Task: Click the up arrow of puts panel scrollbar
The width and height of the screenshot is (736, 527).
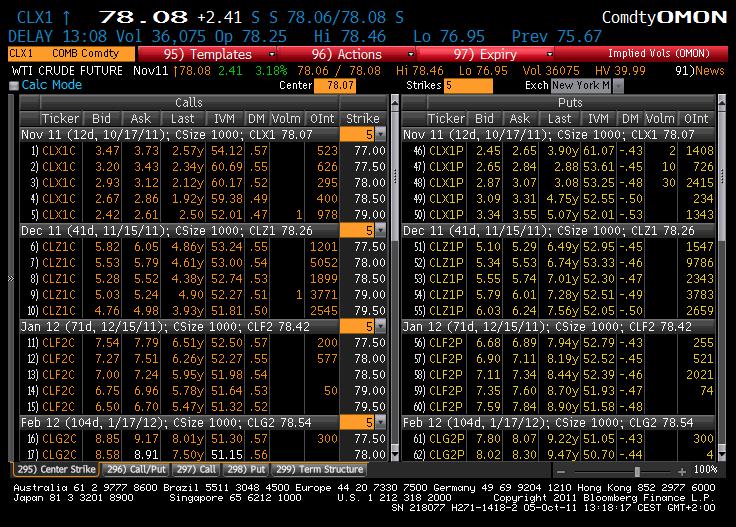Action: tap(722, 101)
